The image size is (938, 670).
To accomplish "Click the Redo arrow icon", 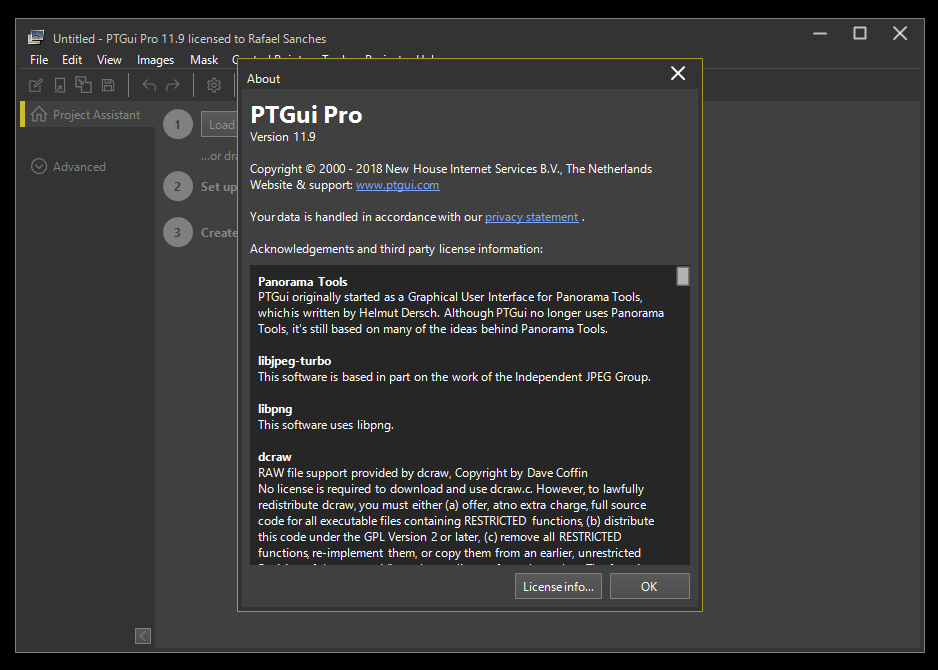I will coord(173,86).
